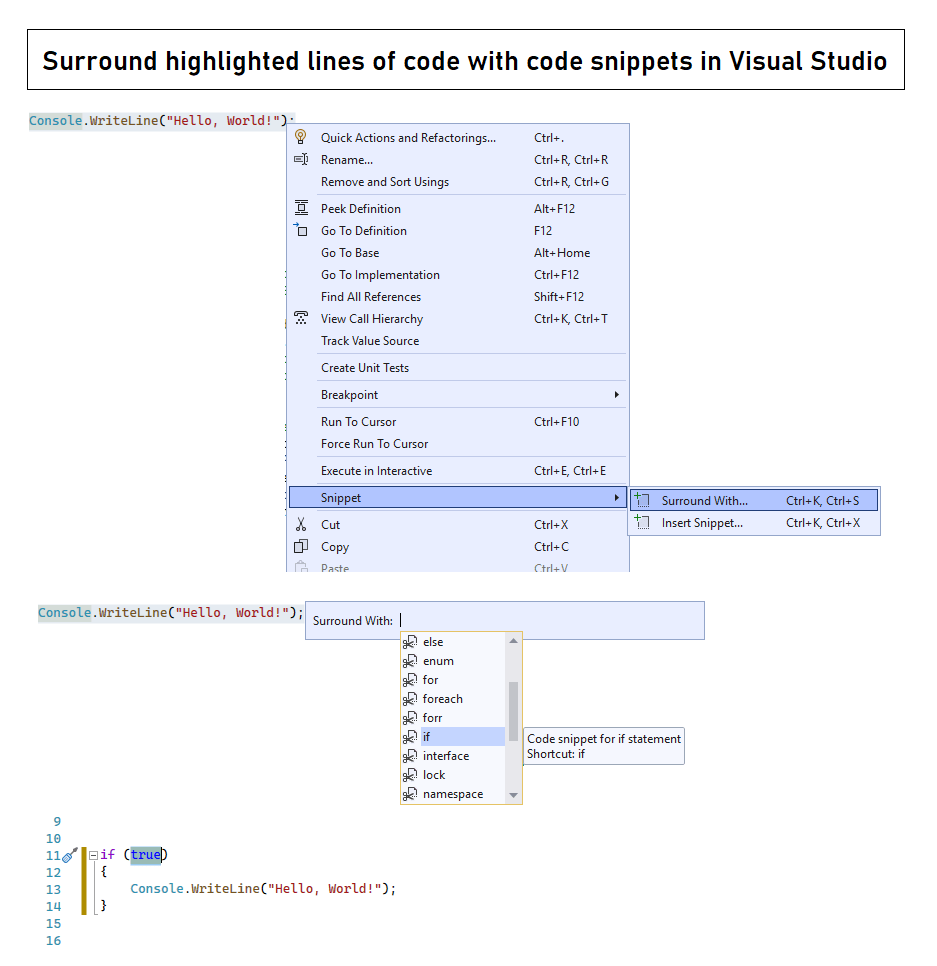The height and width of the screenshot is (966, 937).
Task: Select Go To Base
Action: [458, 253]
